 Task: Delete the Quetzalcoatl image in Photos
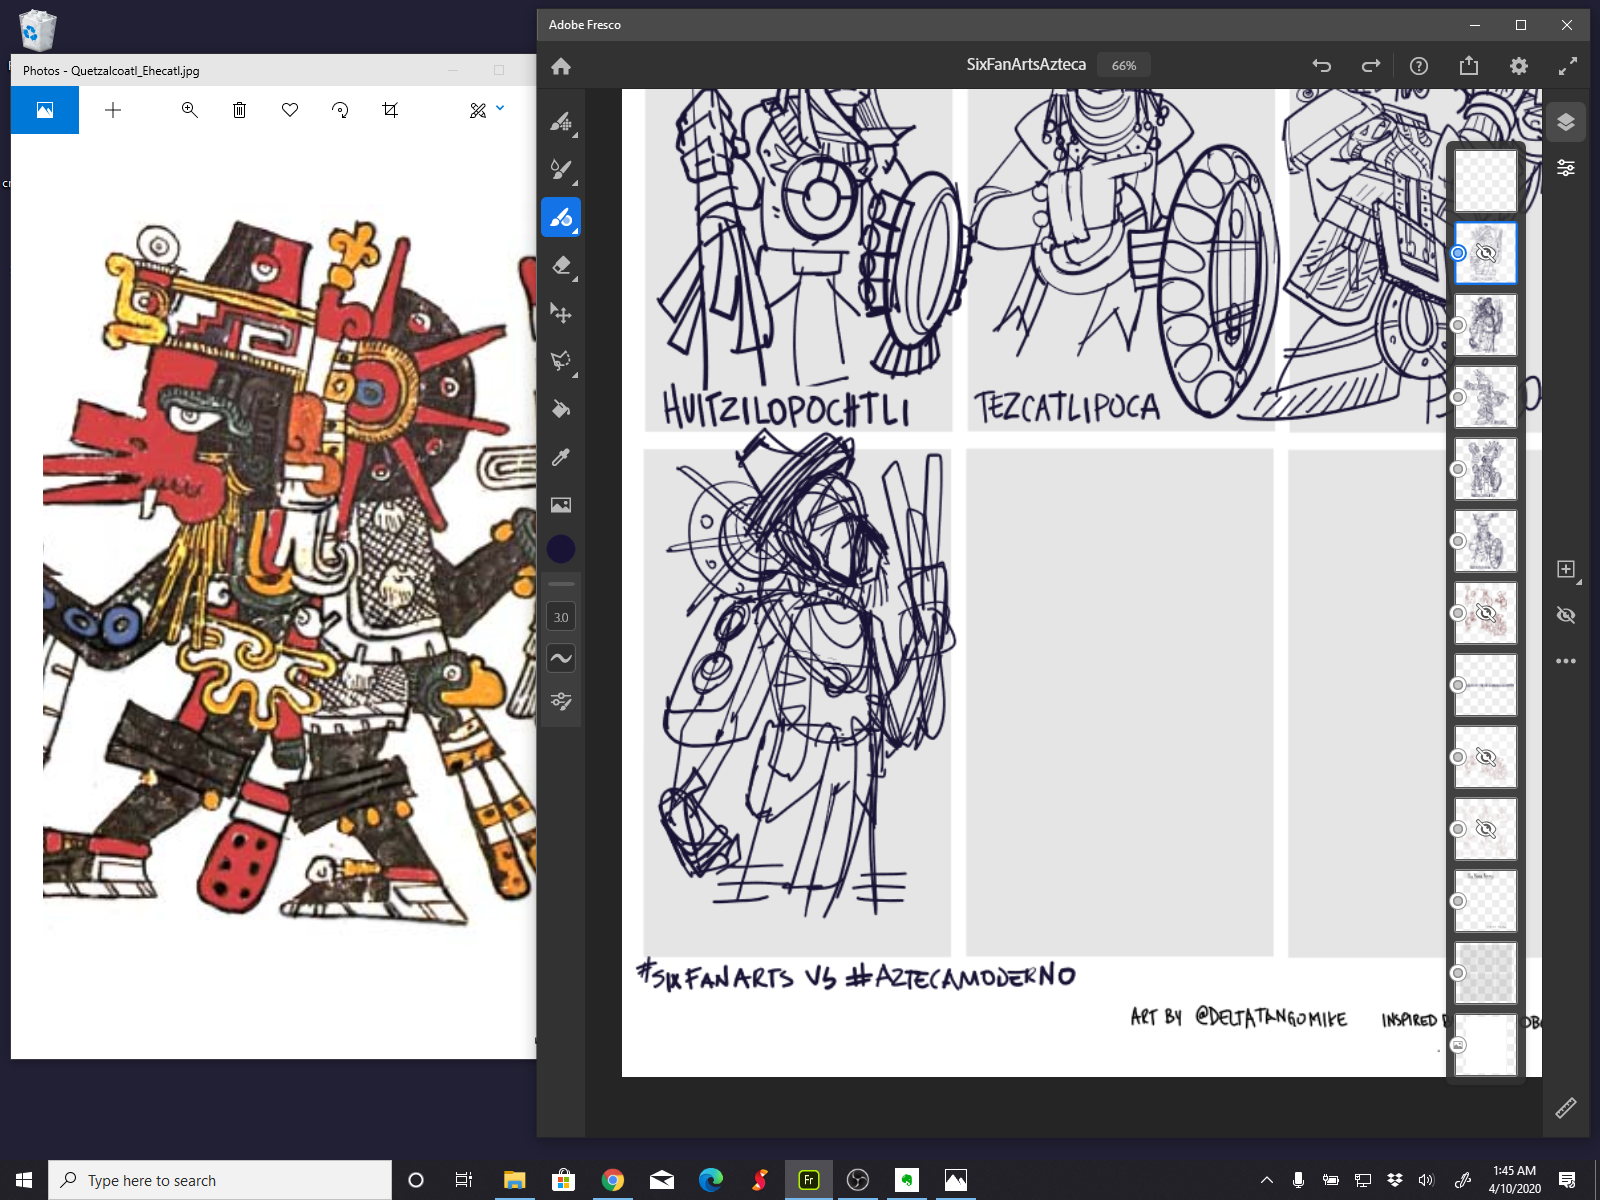tap(239, 110)
